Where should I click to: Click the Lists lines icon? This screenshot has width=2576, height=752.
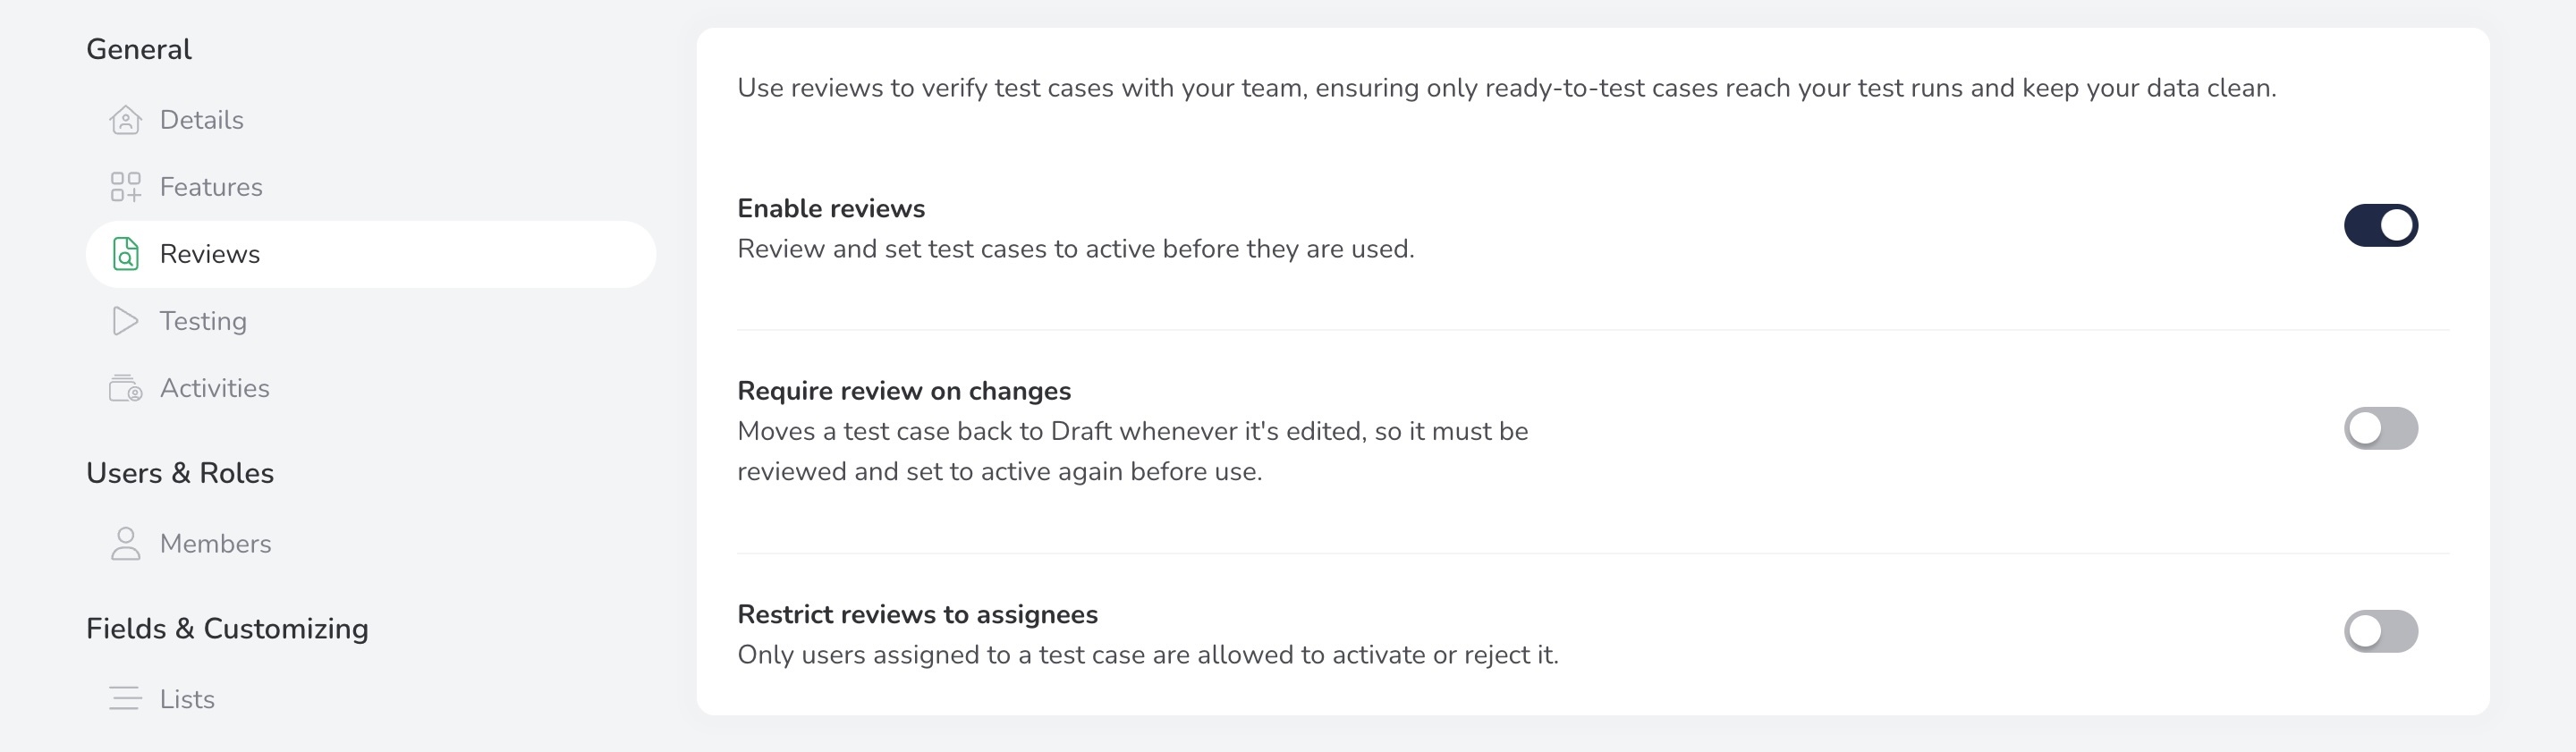click(125, 699)
